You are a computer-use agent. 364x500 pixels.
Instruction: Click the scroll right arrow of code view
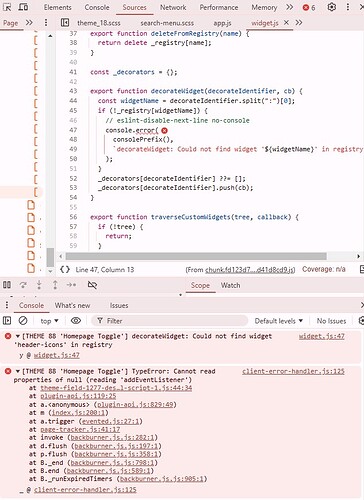tap(358, 256)
